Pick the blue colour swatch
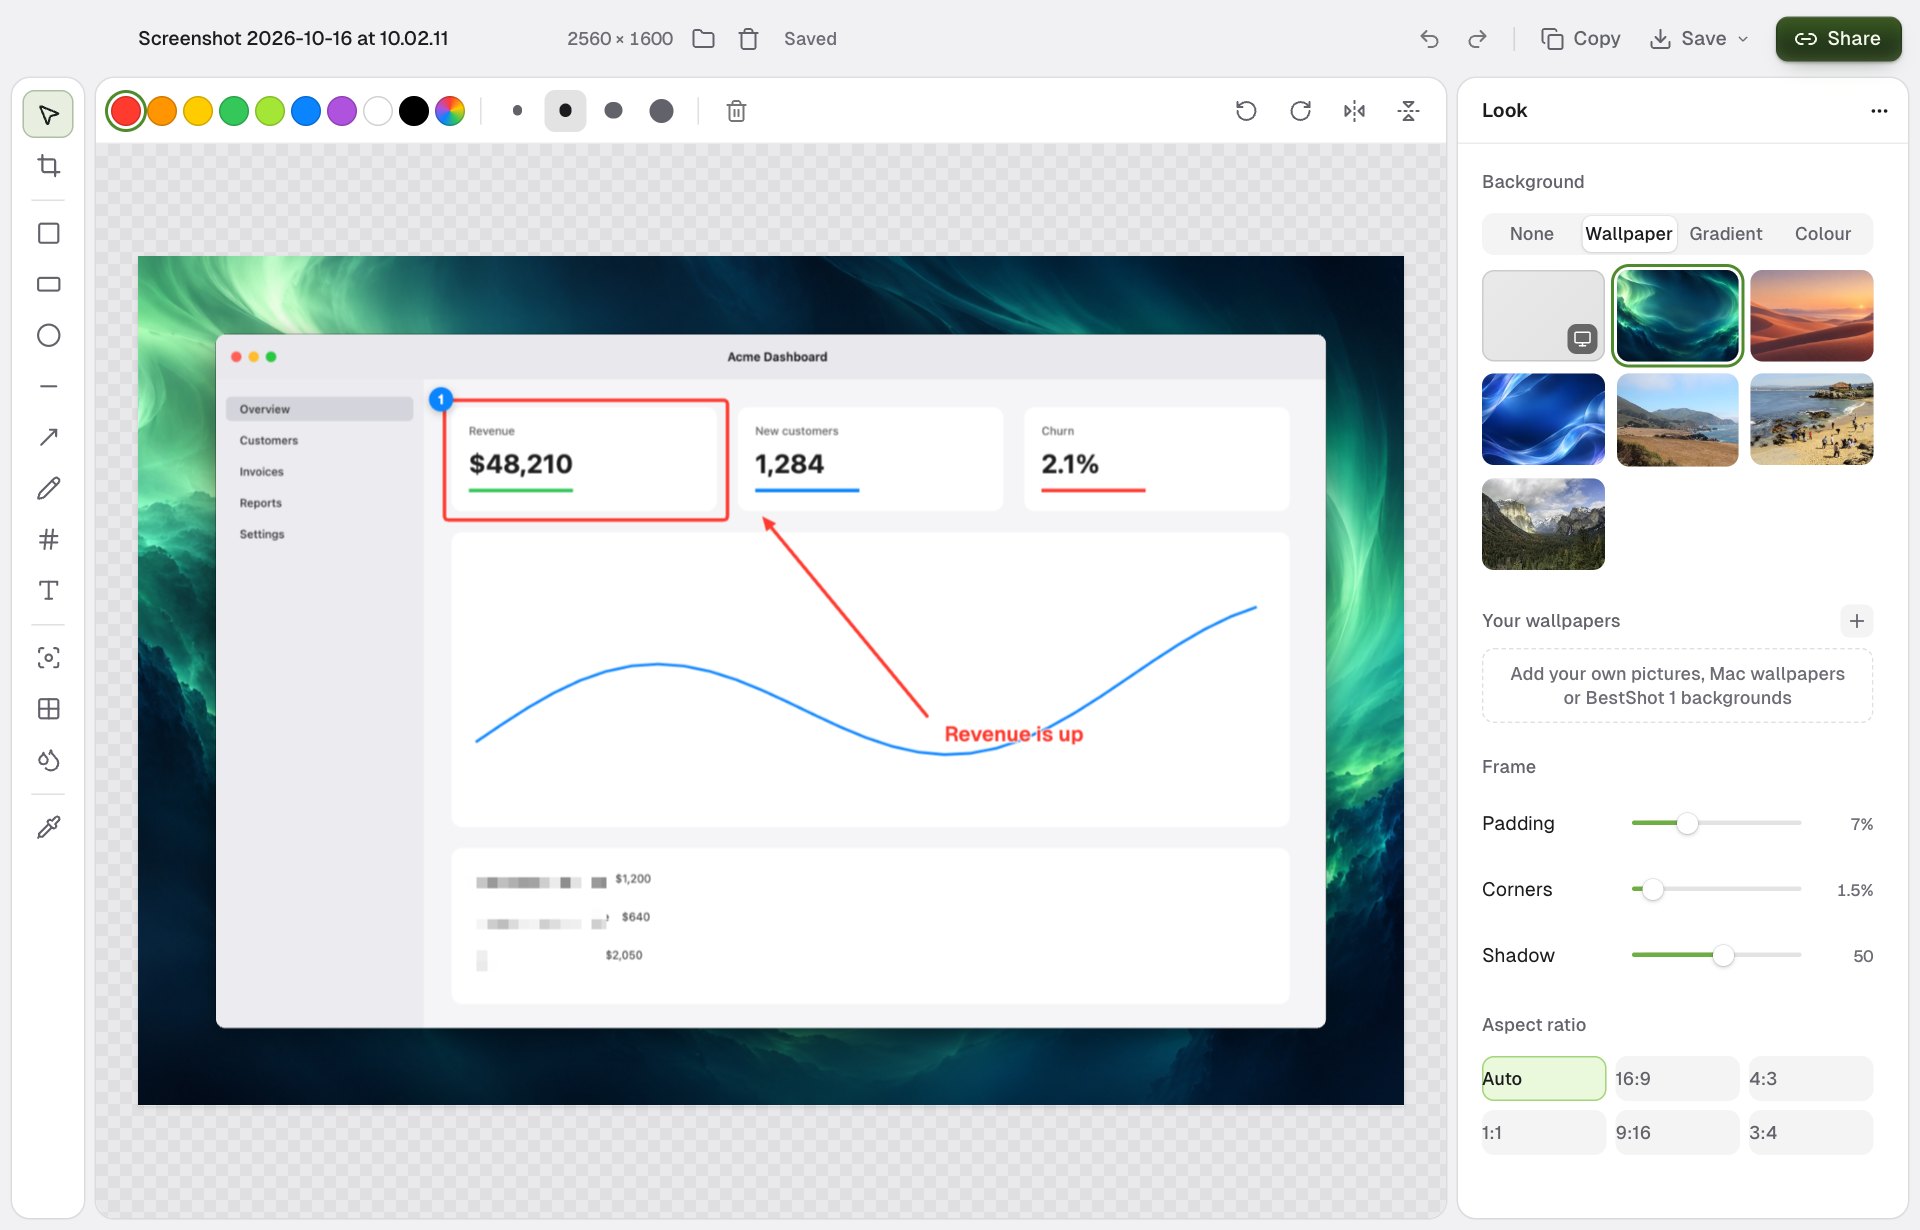 click(306, 111)
